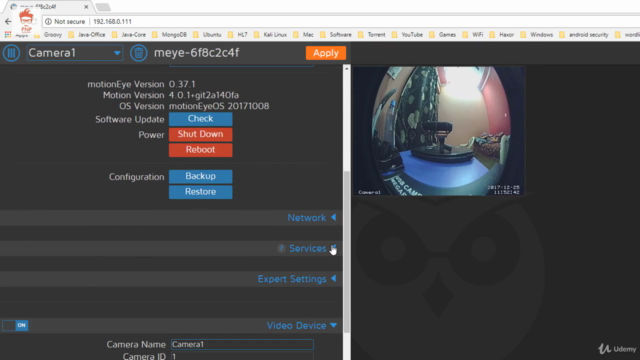Screen dimensions: 640x360
Task: Toggle the Video Device ON switch
Action: 15,325
